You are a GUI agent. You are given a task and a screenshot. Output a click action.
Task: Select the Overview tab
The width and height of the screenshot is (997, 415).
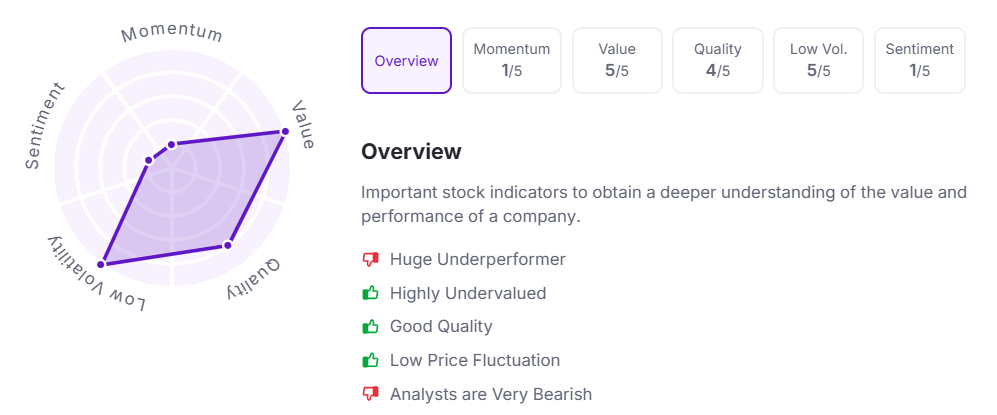coord(406,61)
